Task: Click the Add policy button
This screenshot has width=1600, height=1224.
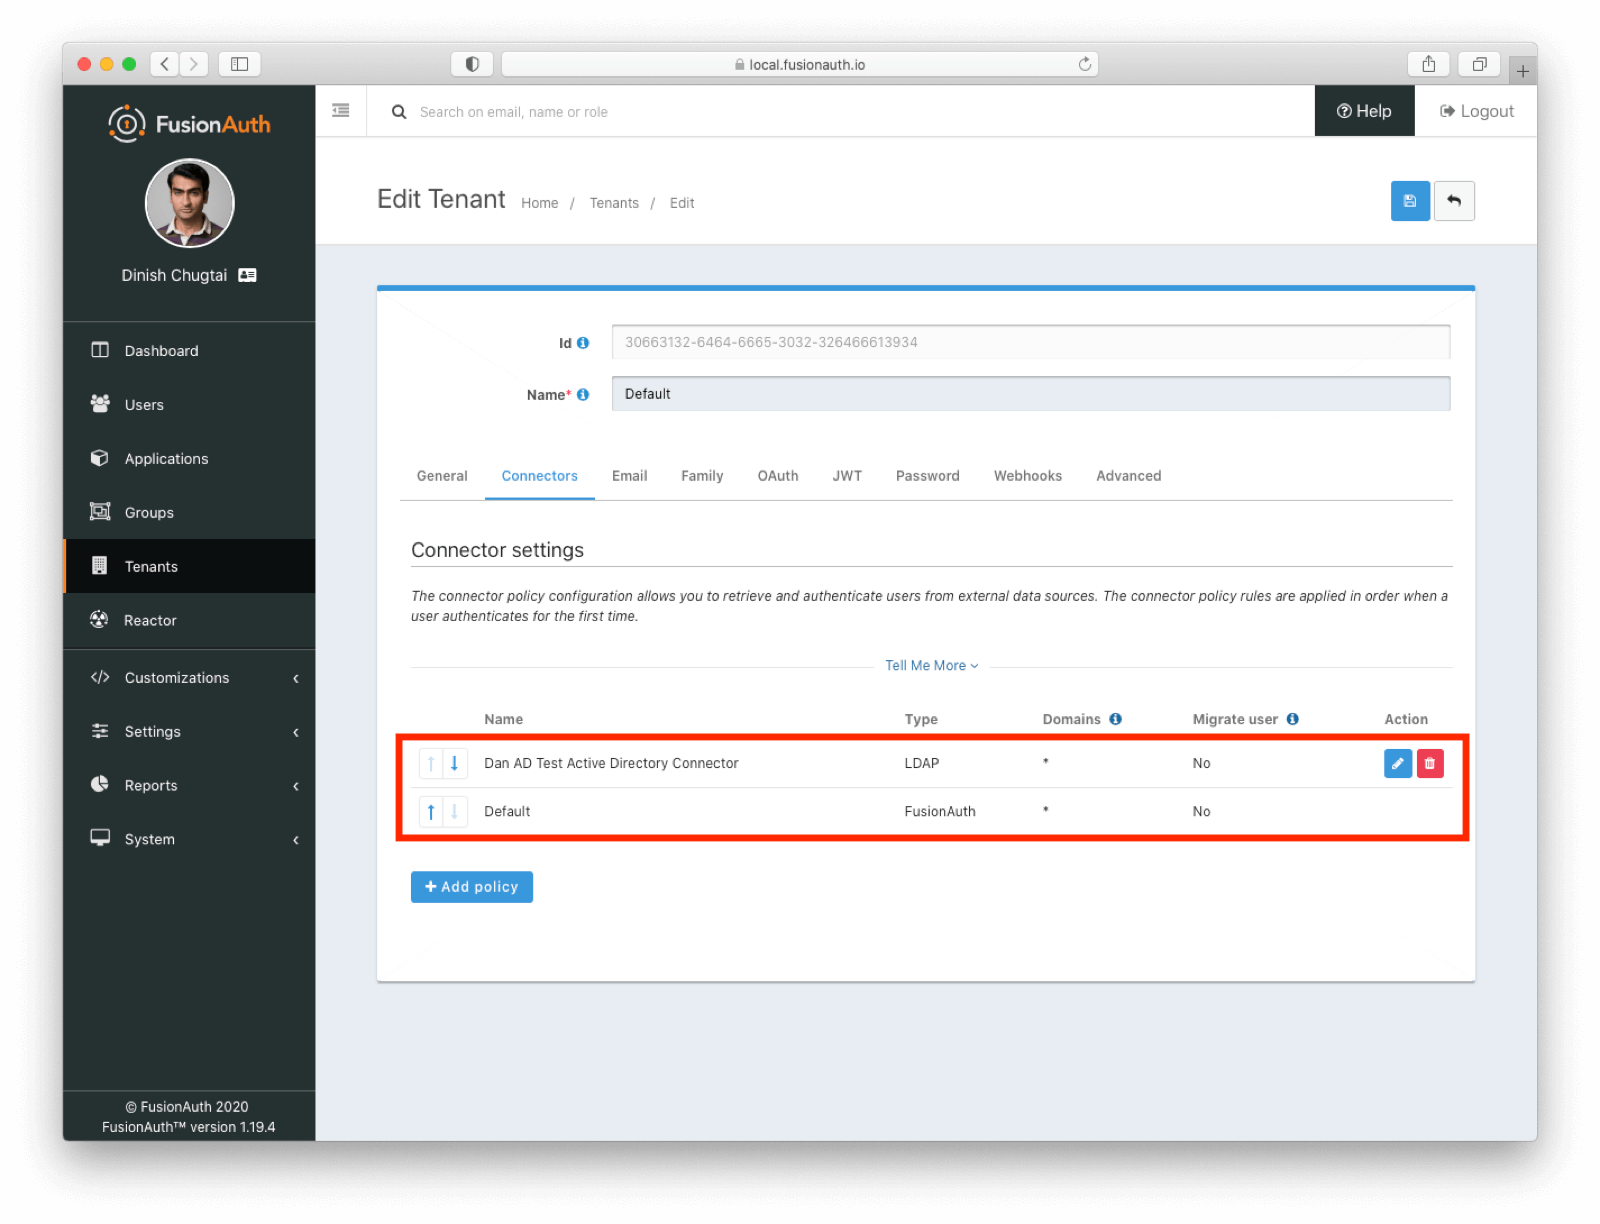Action: (472, 887)
